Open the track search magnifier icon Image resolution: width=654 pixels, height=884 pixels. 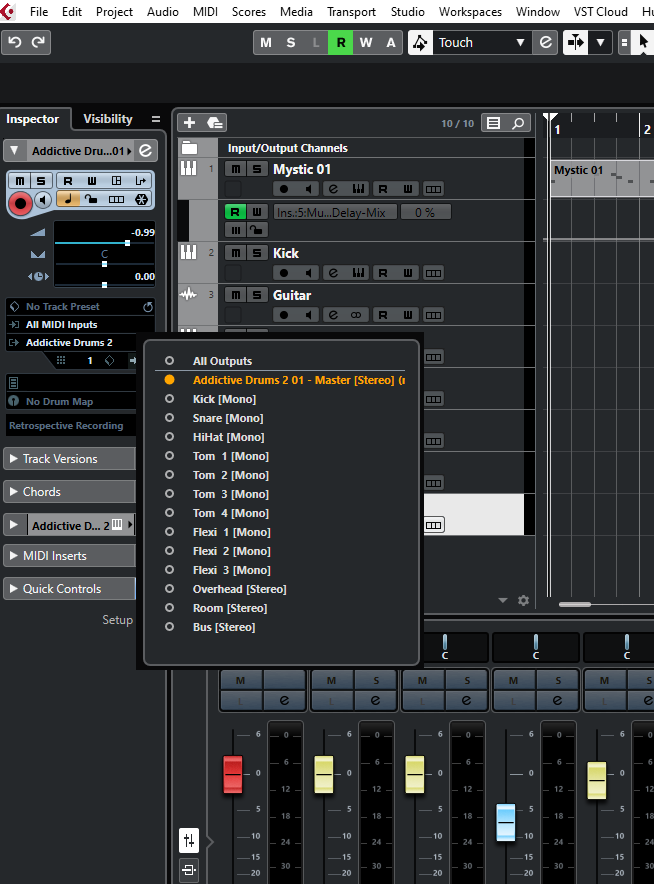click(x=518, y=123)
